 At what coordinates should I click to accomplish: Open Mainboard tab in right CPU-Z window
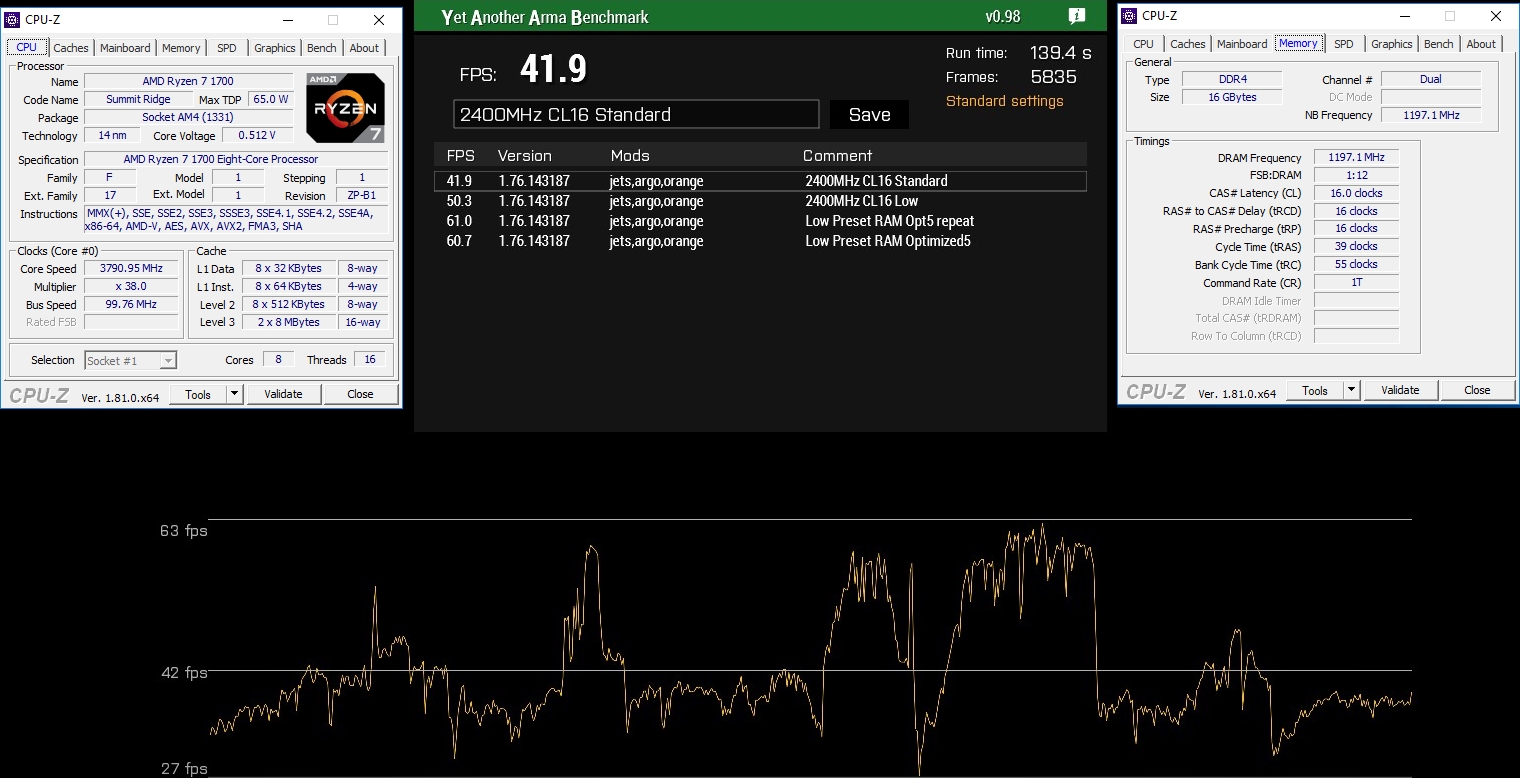1242,44
